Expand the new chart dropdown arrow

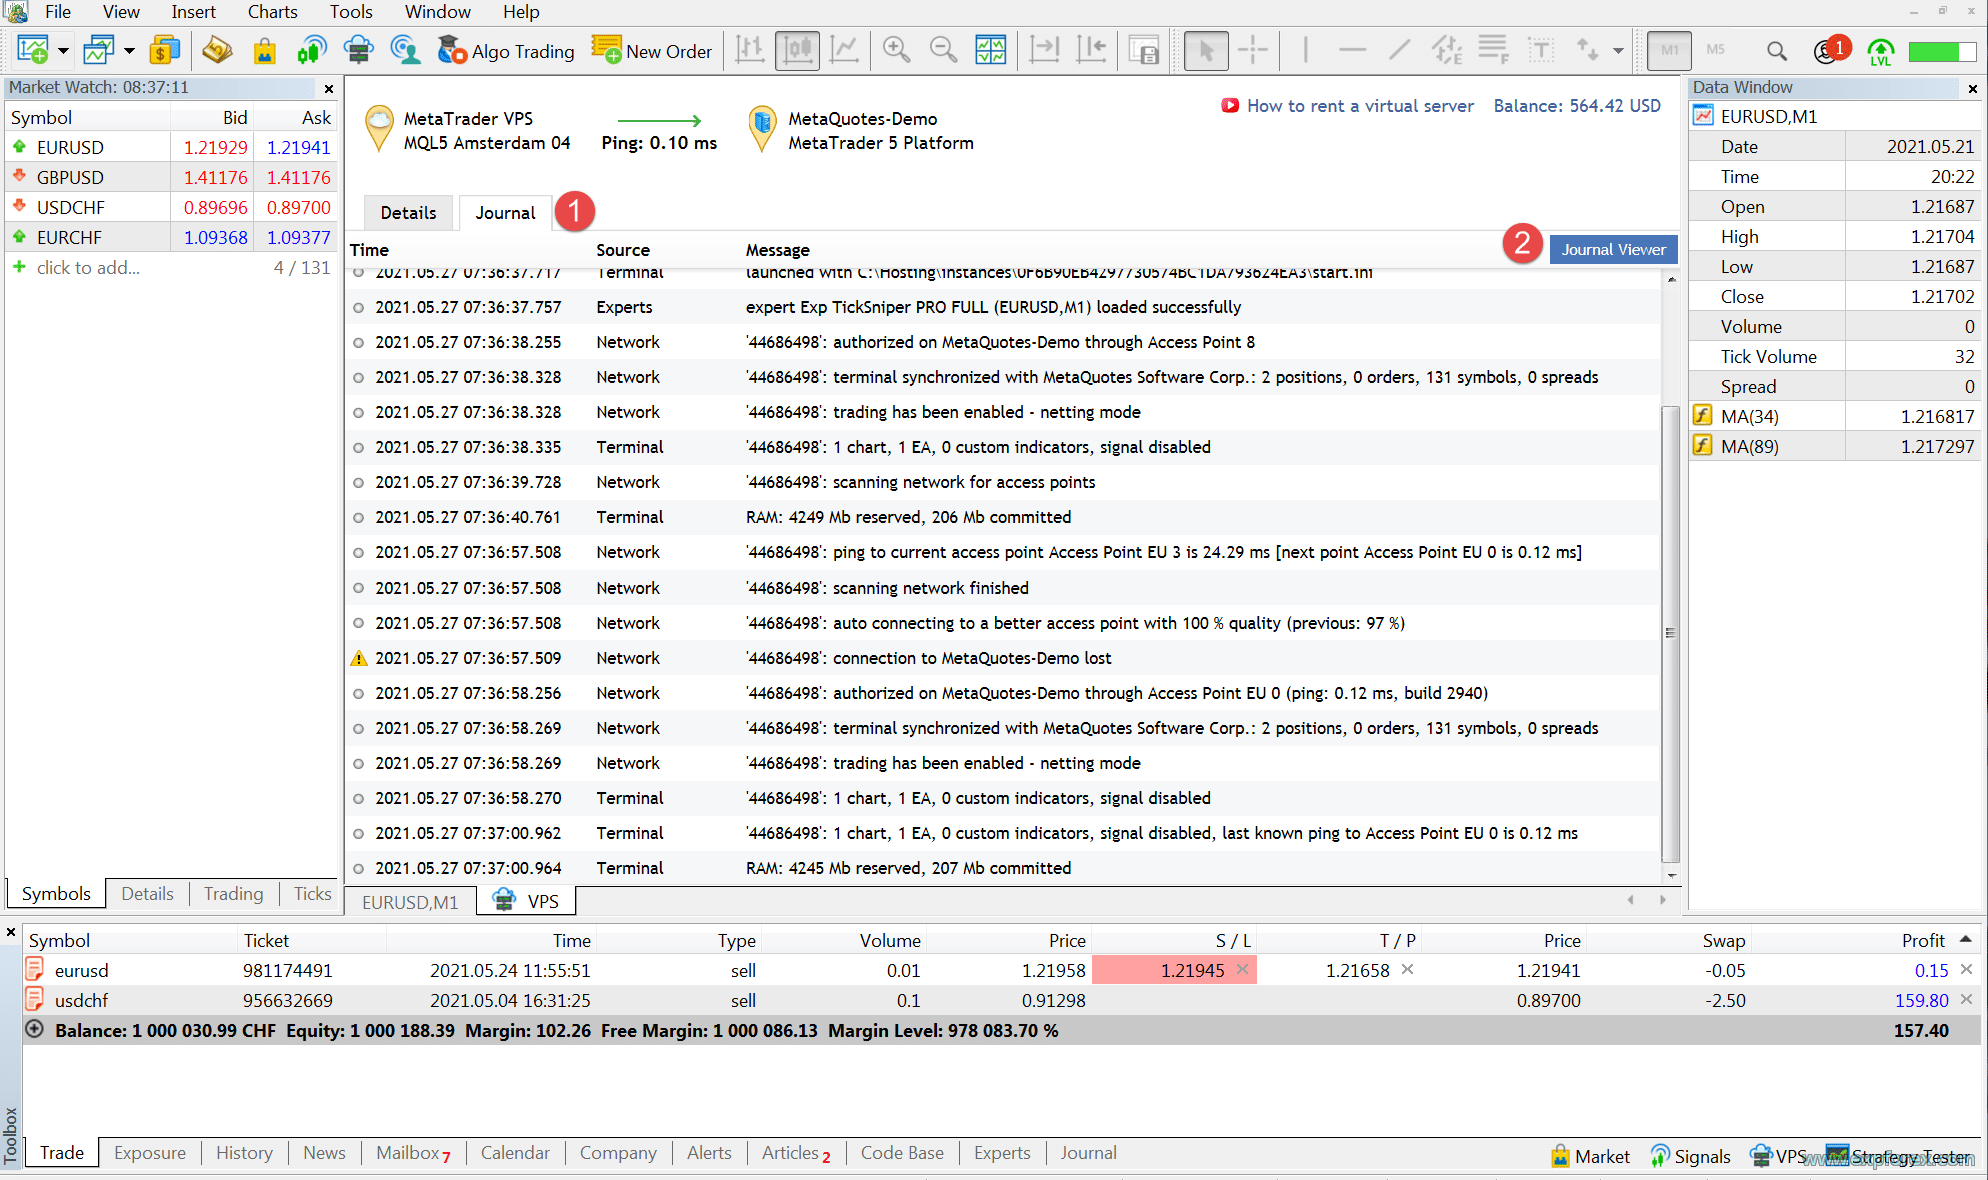point(63,51)
